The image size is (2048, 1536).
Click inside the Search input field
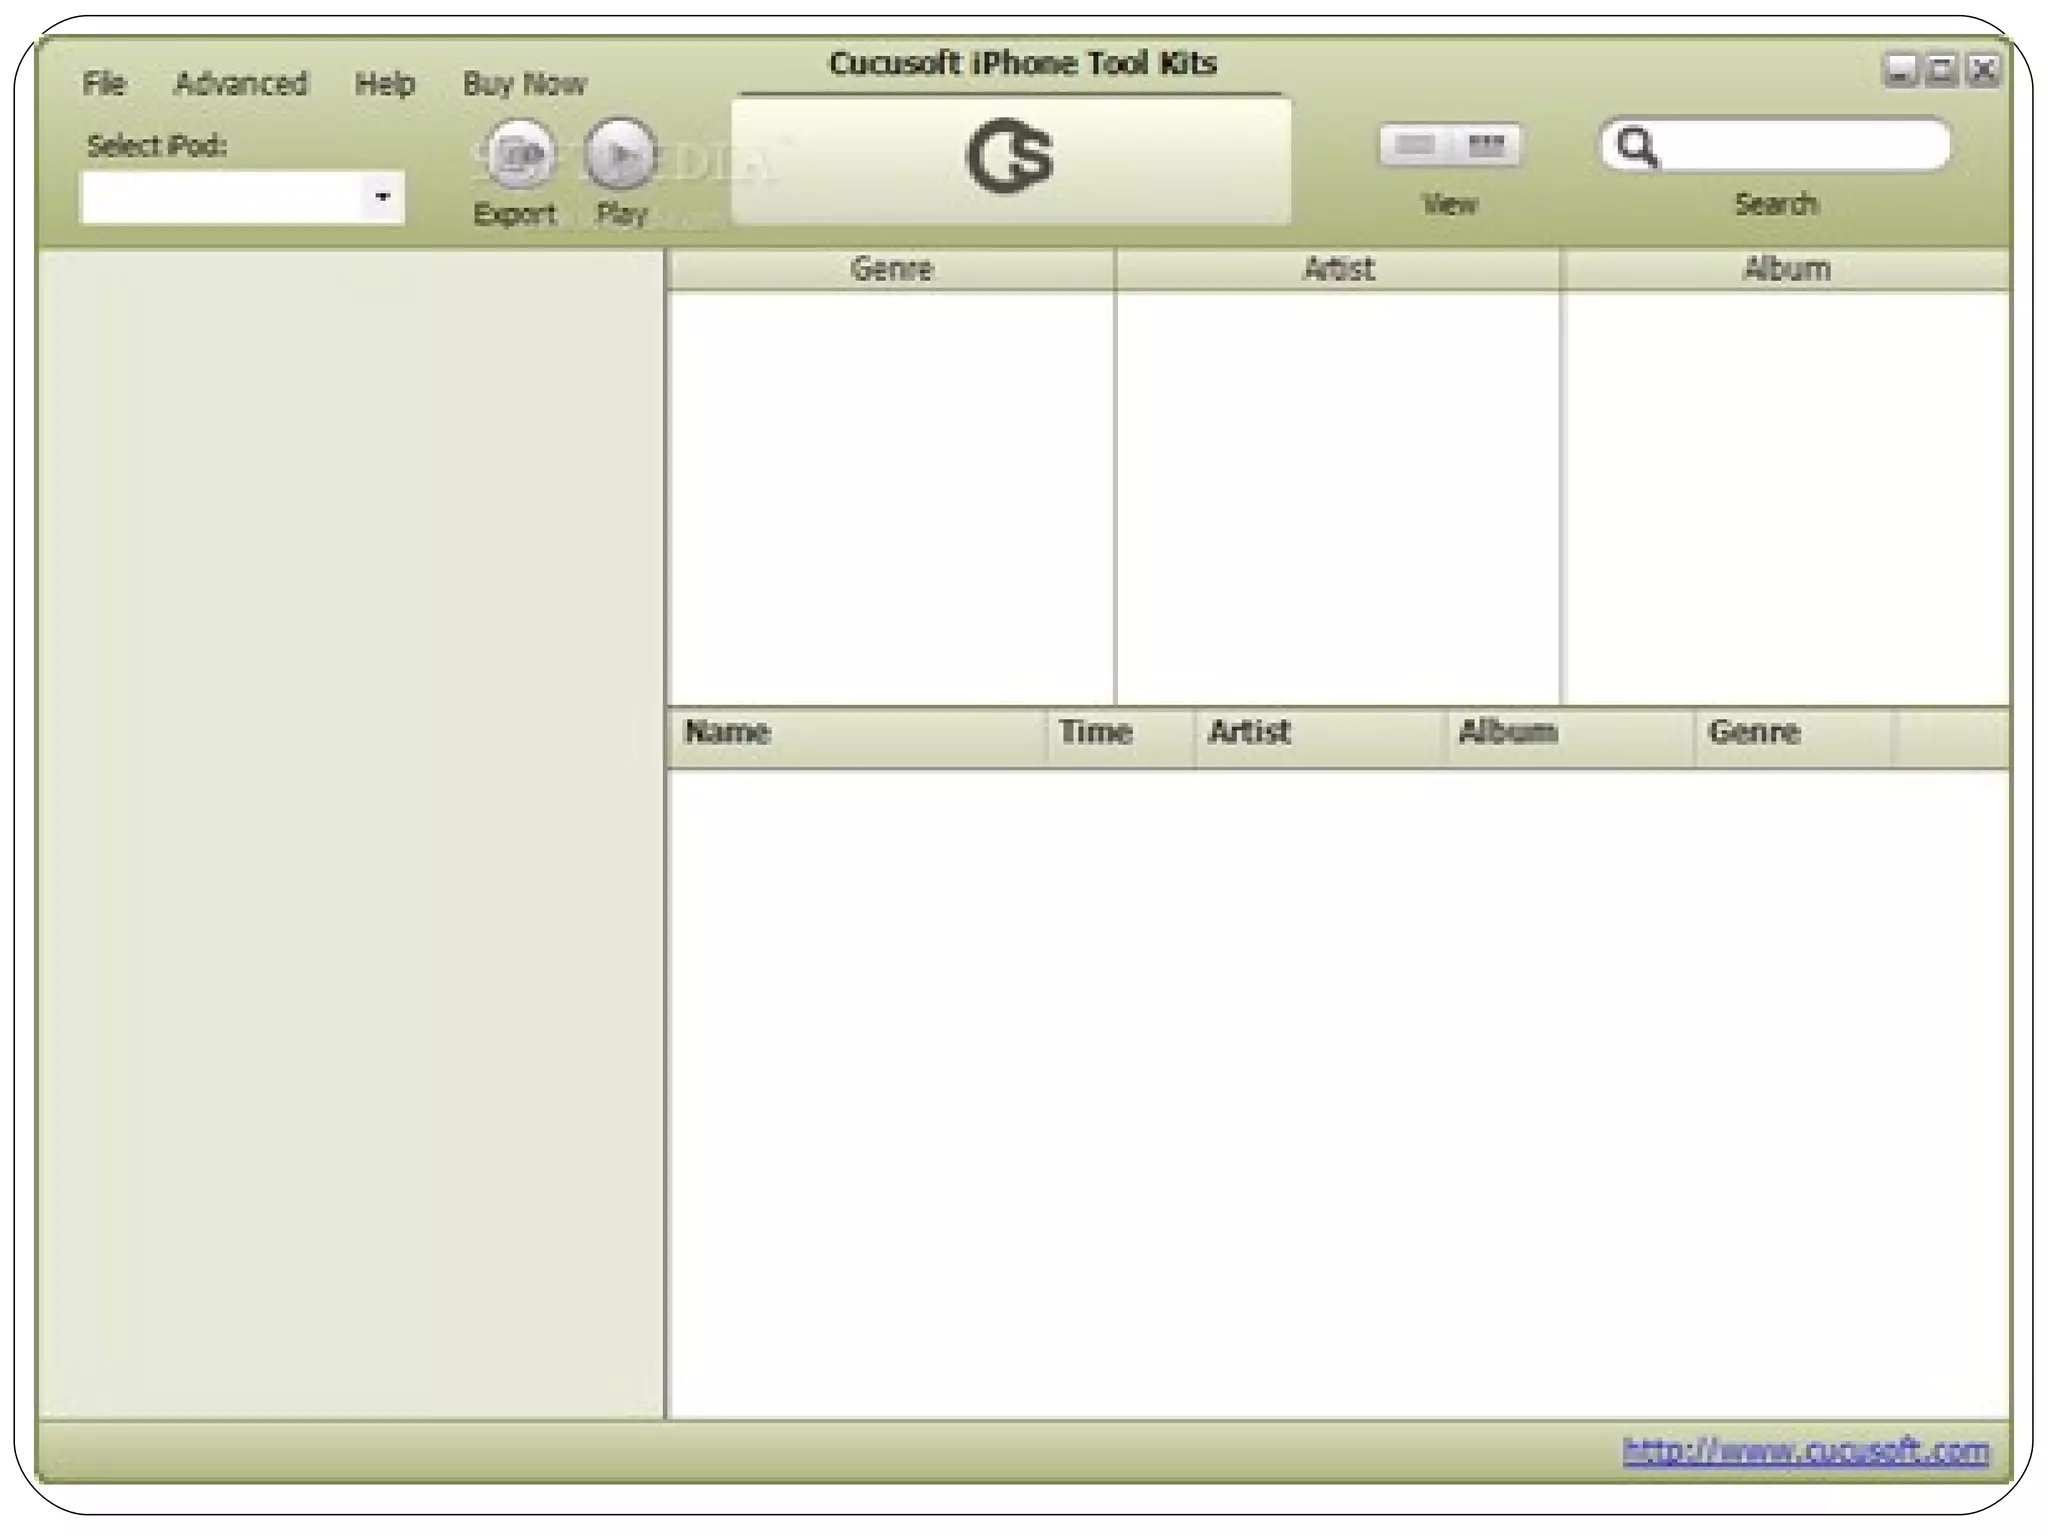tap(1800, 147)
